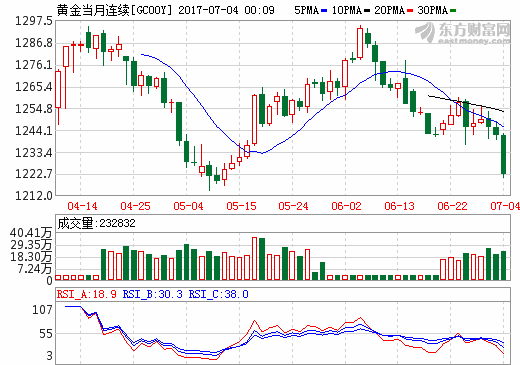Select the 30PMA legend label
The width and height of the screenshot is (520, 365).
pyautogui.click(x=433, y=10)
